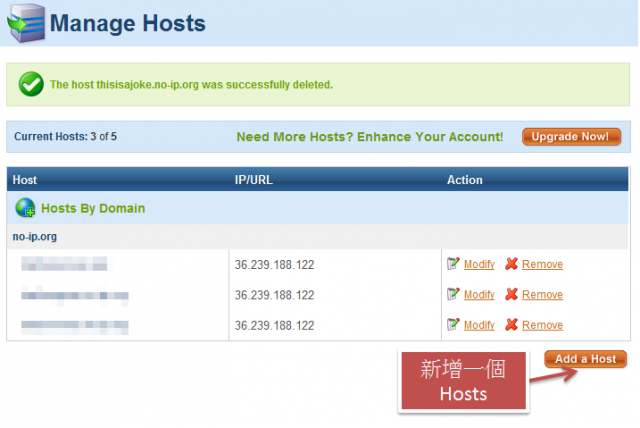
Task: Click the Add a Host button
Action: pos(585,359)
